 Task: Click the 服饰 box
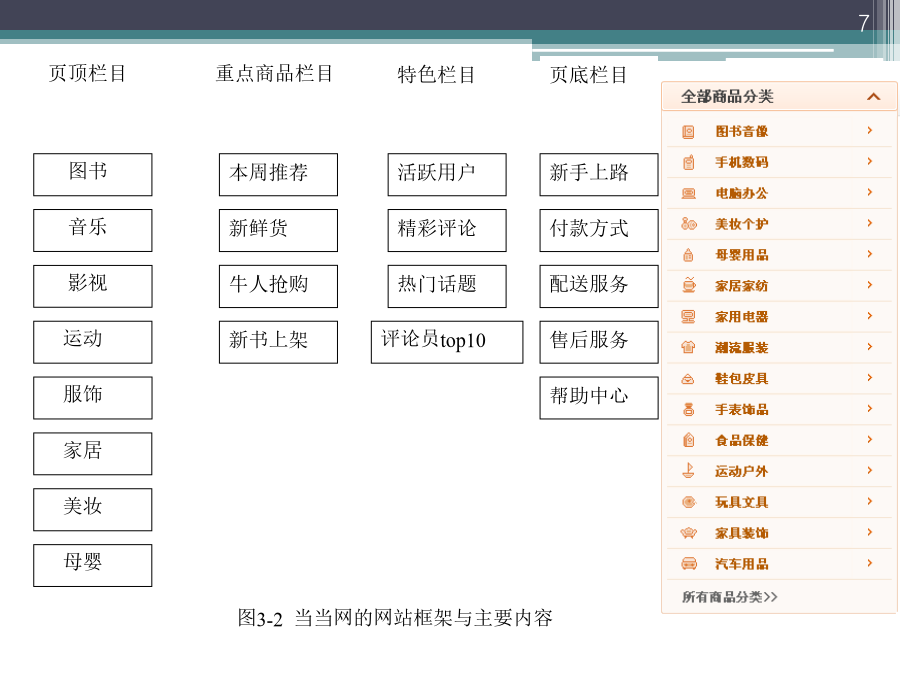92,398
